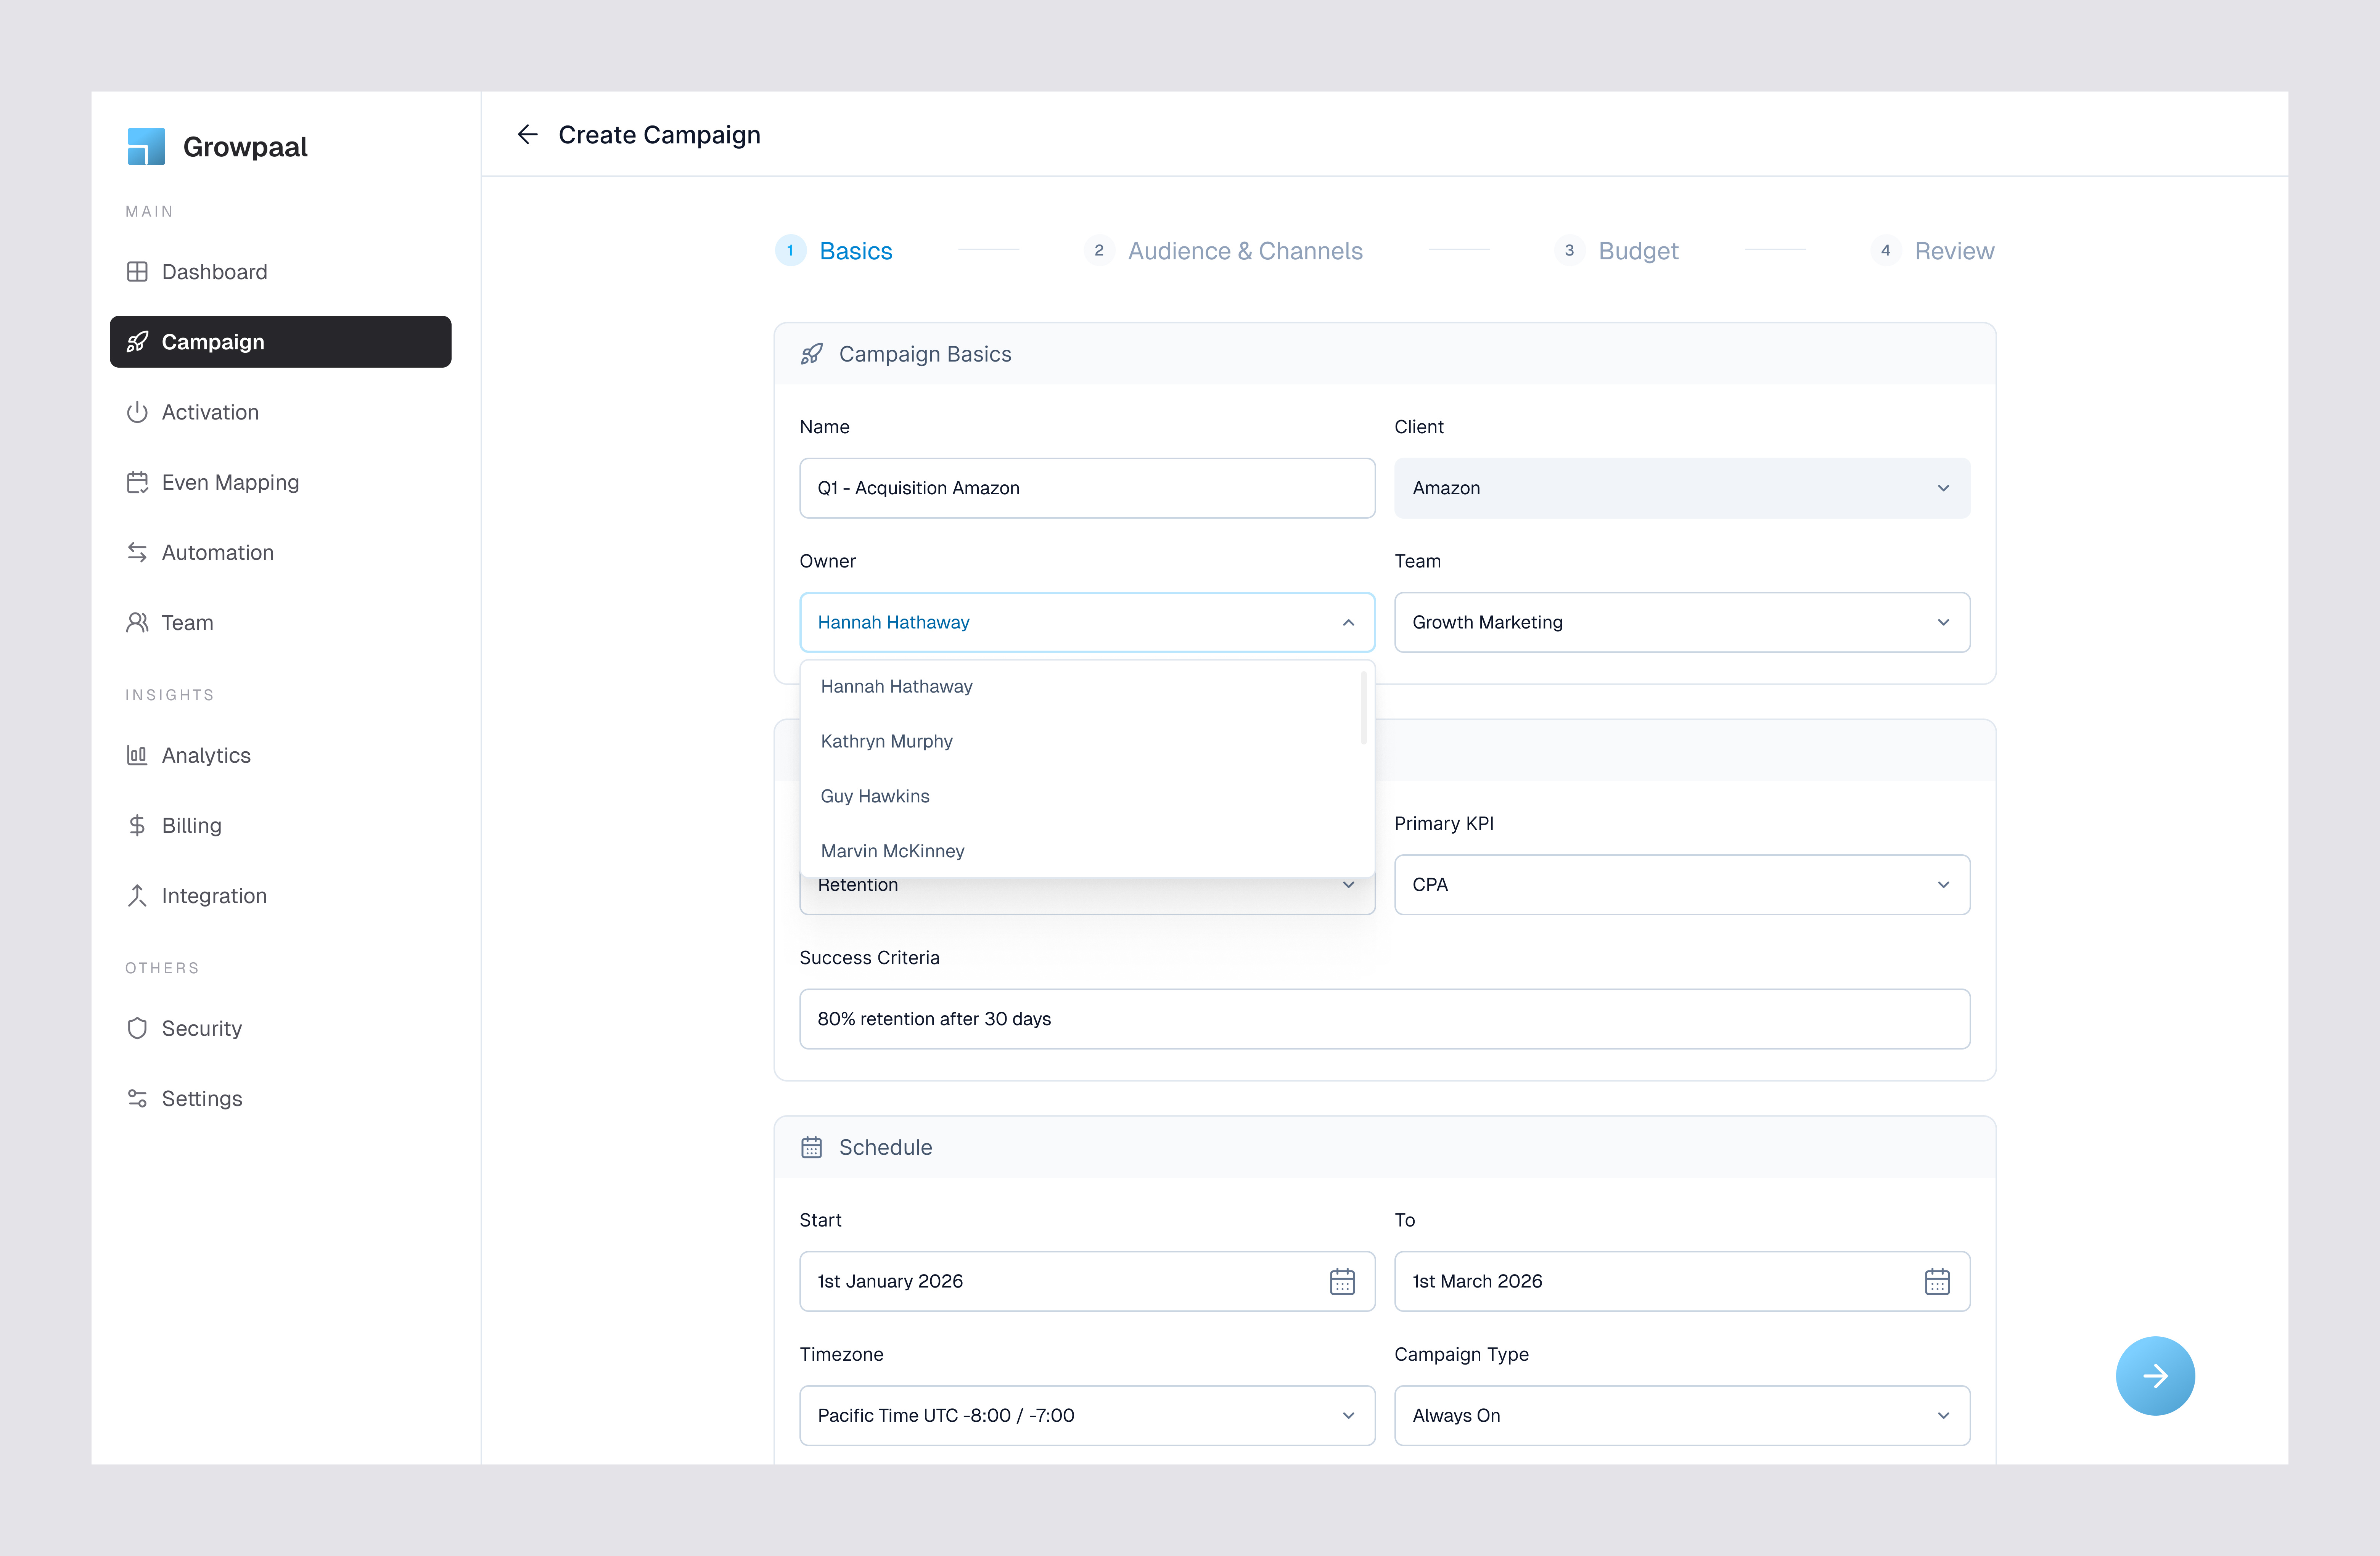Viewport: 2380px width, 1556px height.
Task: Select the Automation arrows icon
Action: pos(137,552)
